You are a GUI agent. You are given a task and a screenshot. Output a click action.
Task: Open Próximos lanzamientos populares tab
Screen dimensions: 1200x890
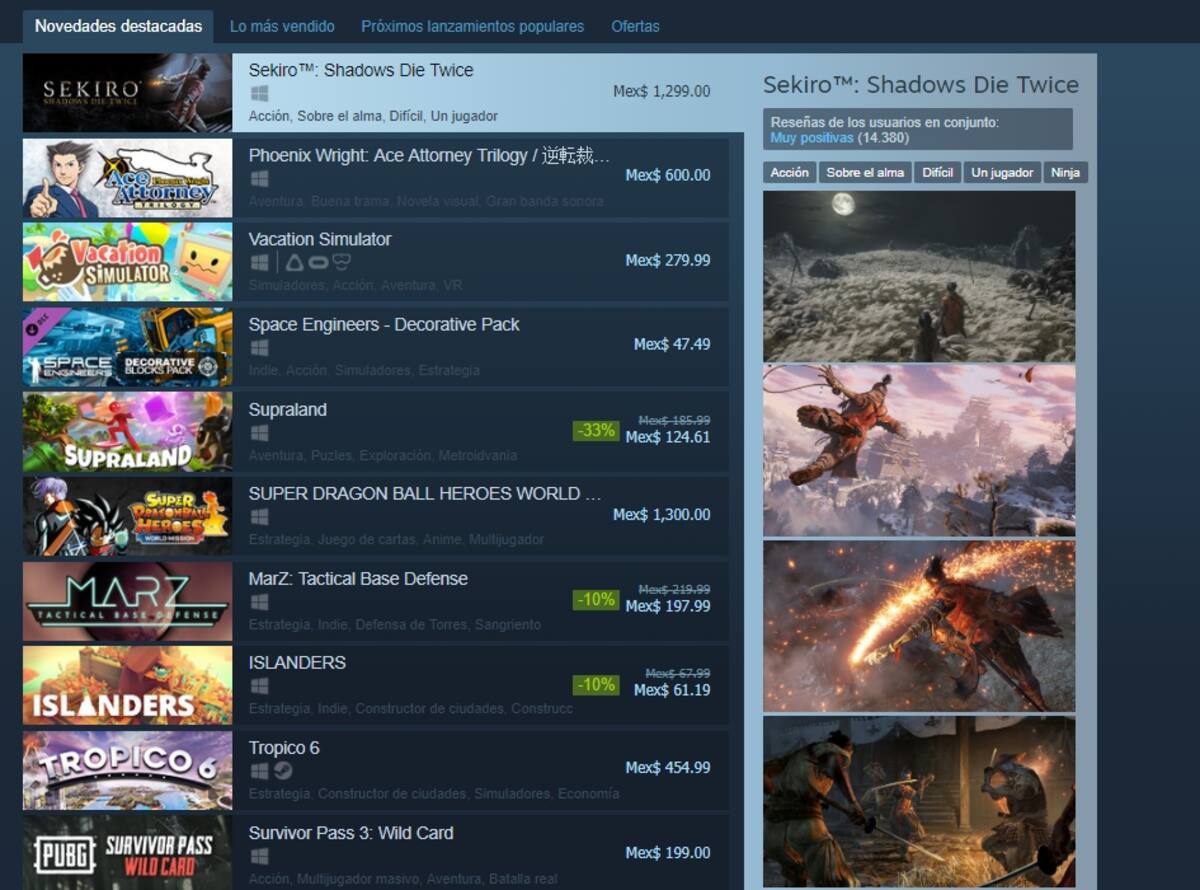pyautogui.click(x=472, y=26)
